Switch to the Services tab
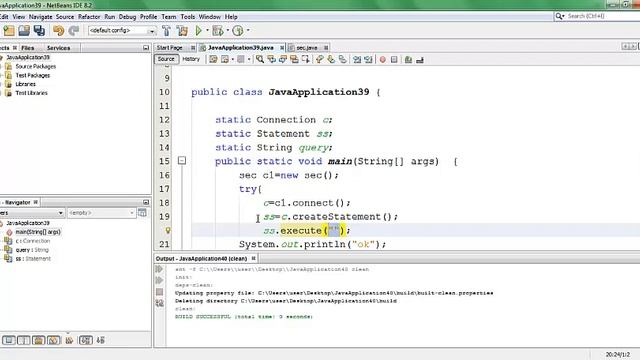The width and height of the screenshot is (640, 360). [x=58, y=48]
